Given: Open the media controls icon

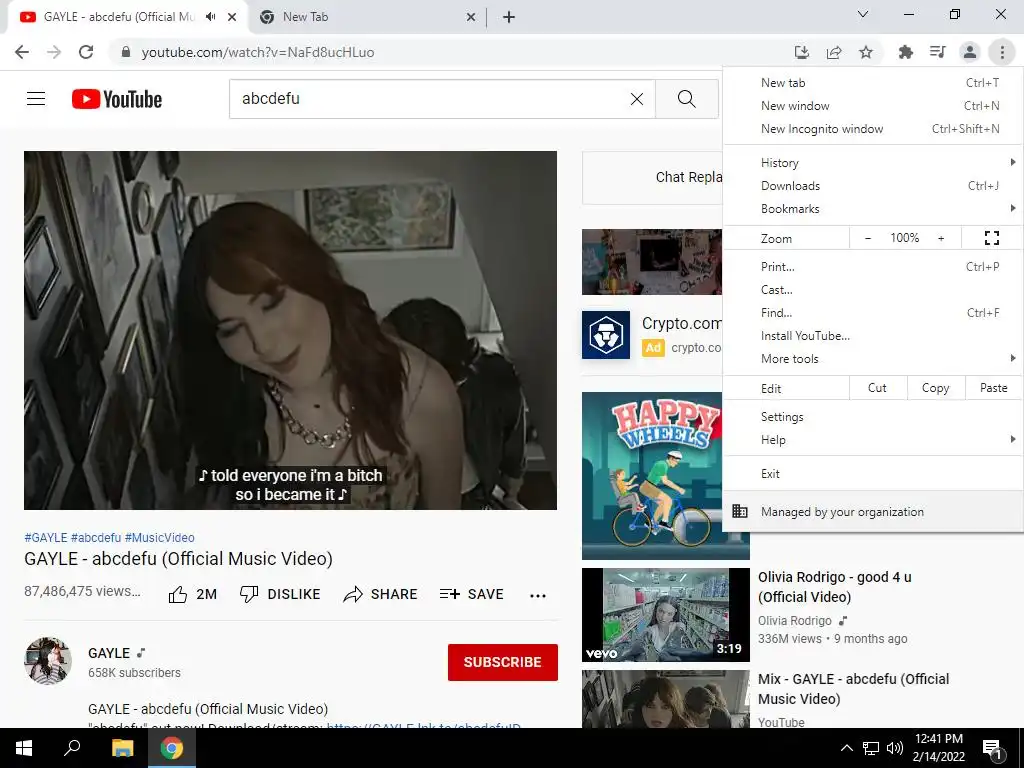Looking at the screenshot, I should pos(937,52).
